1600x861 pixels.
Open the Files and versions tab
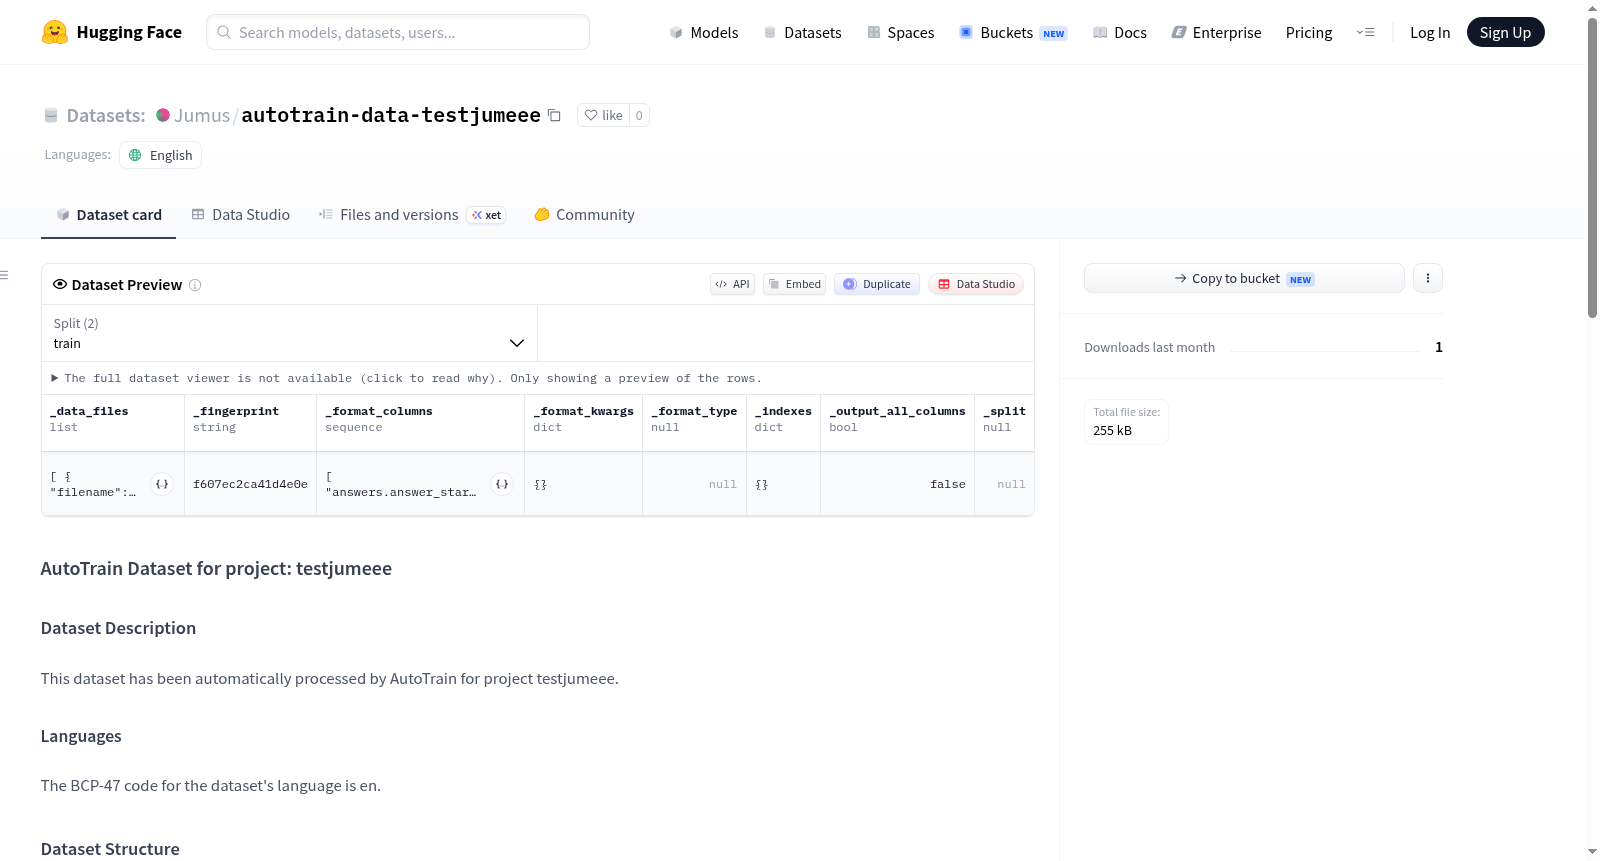412,215
